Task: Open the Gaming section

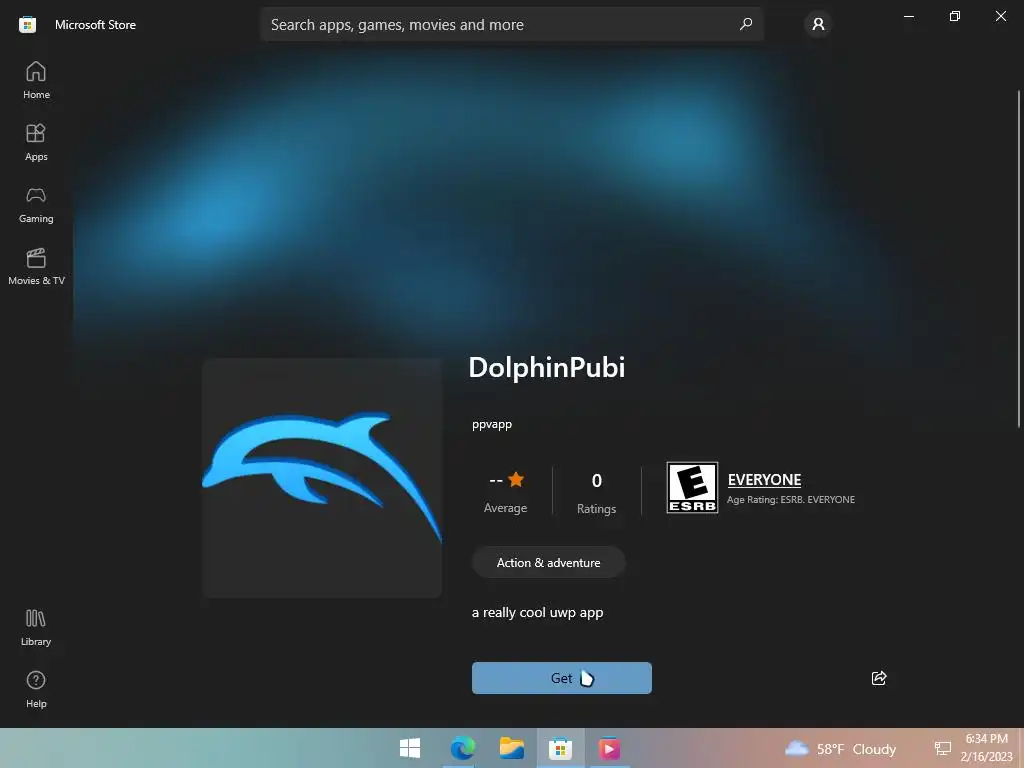Action: pos(36,204)
